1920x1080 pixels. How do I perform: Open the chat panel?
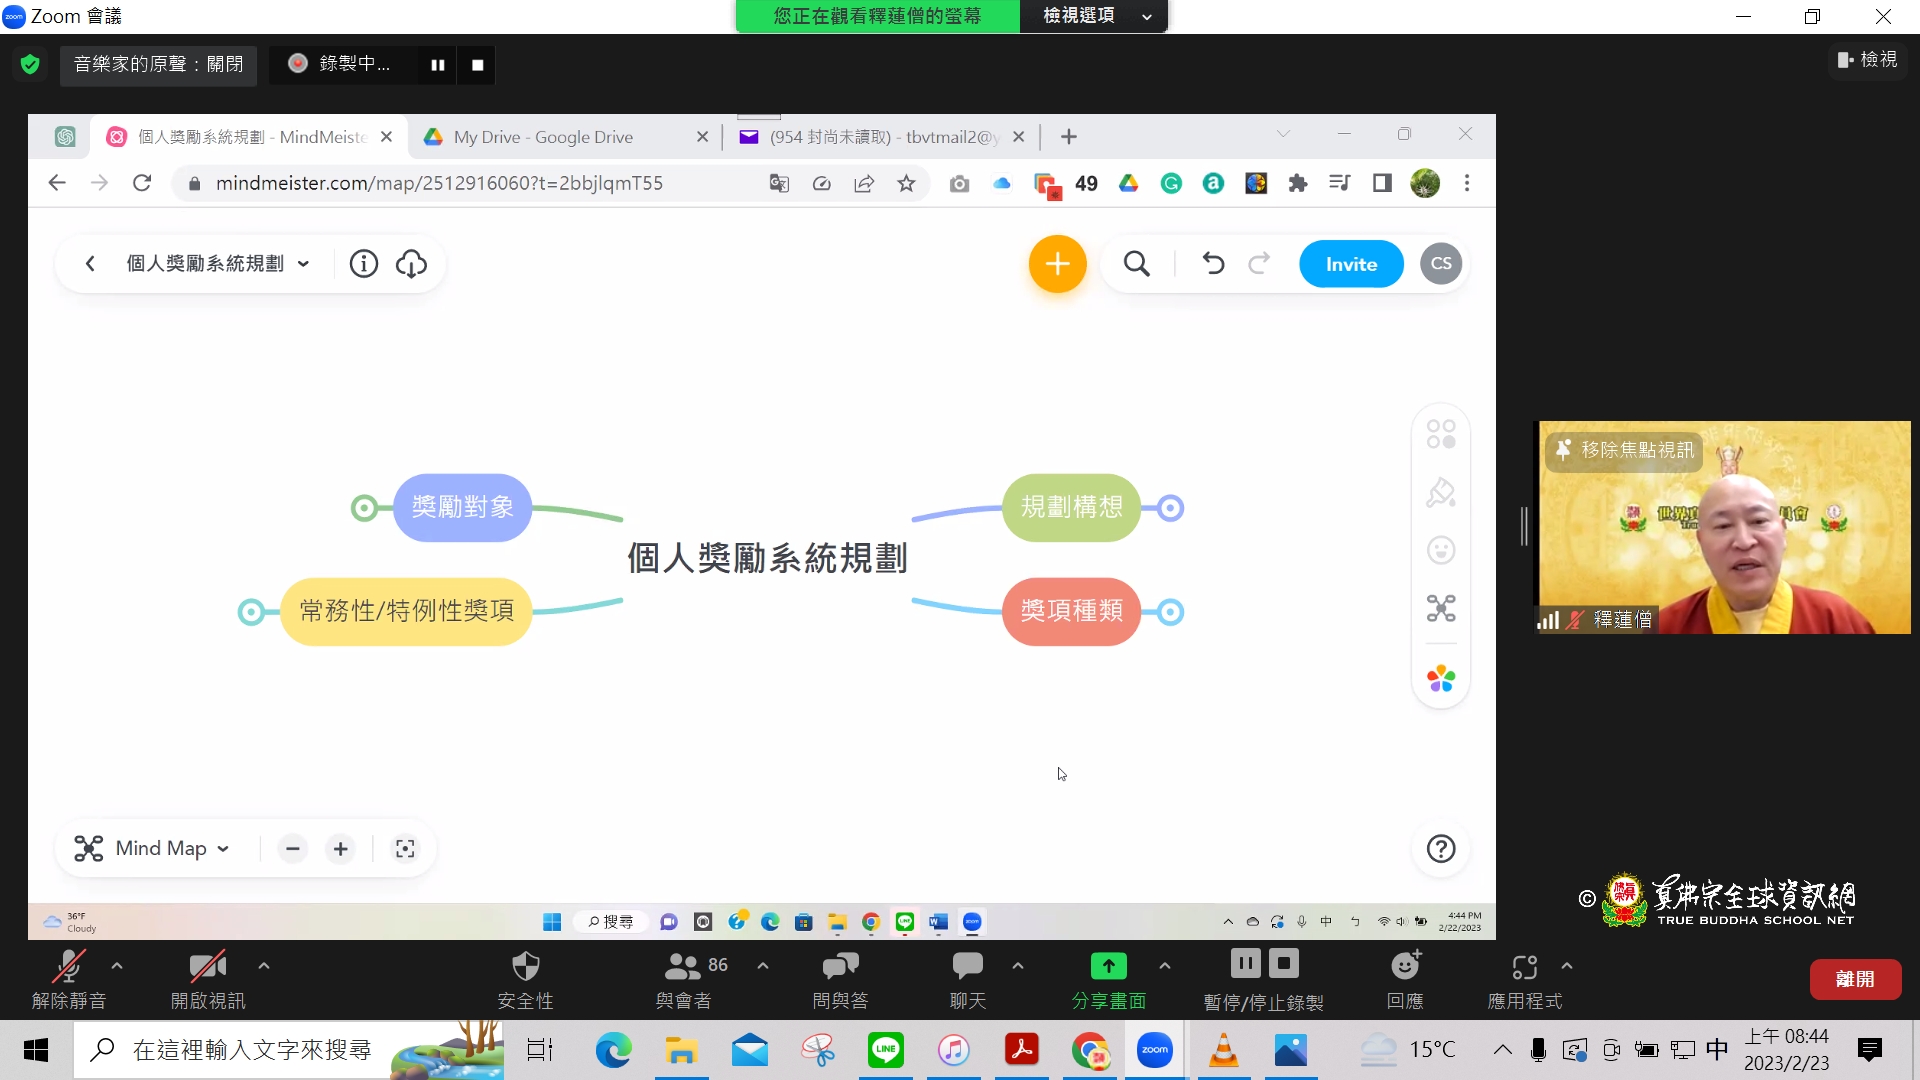[967, 967]
